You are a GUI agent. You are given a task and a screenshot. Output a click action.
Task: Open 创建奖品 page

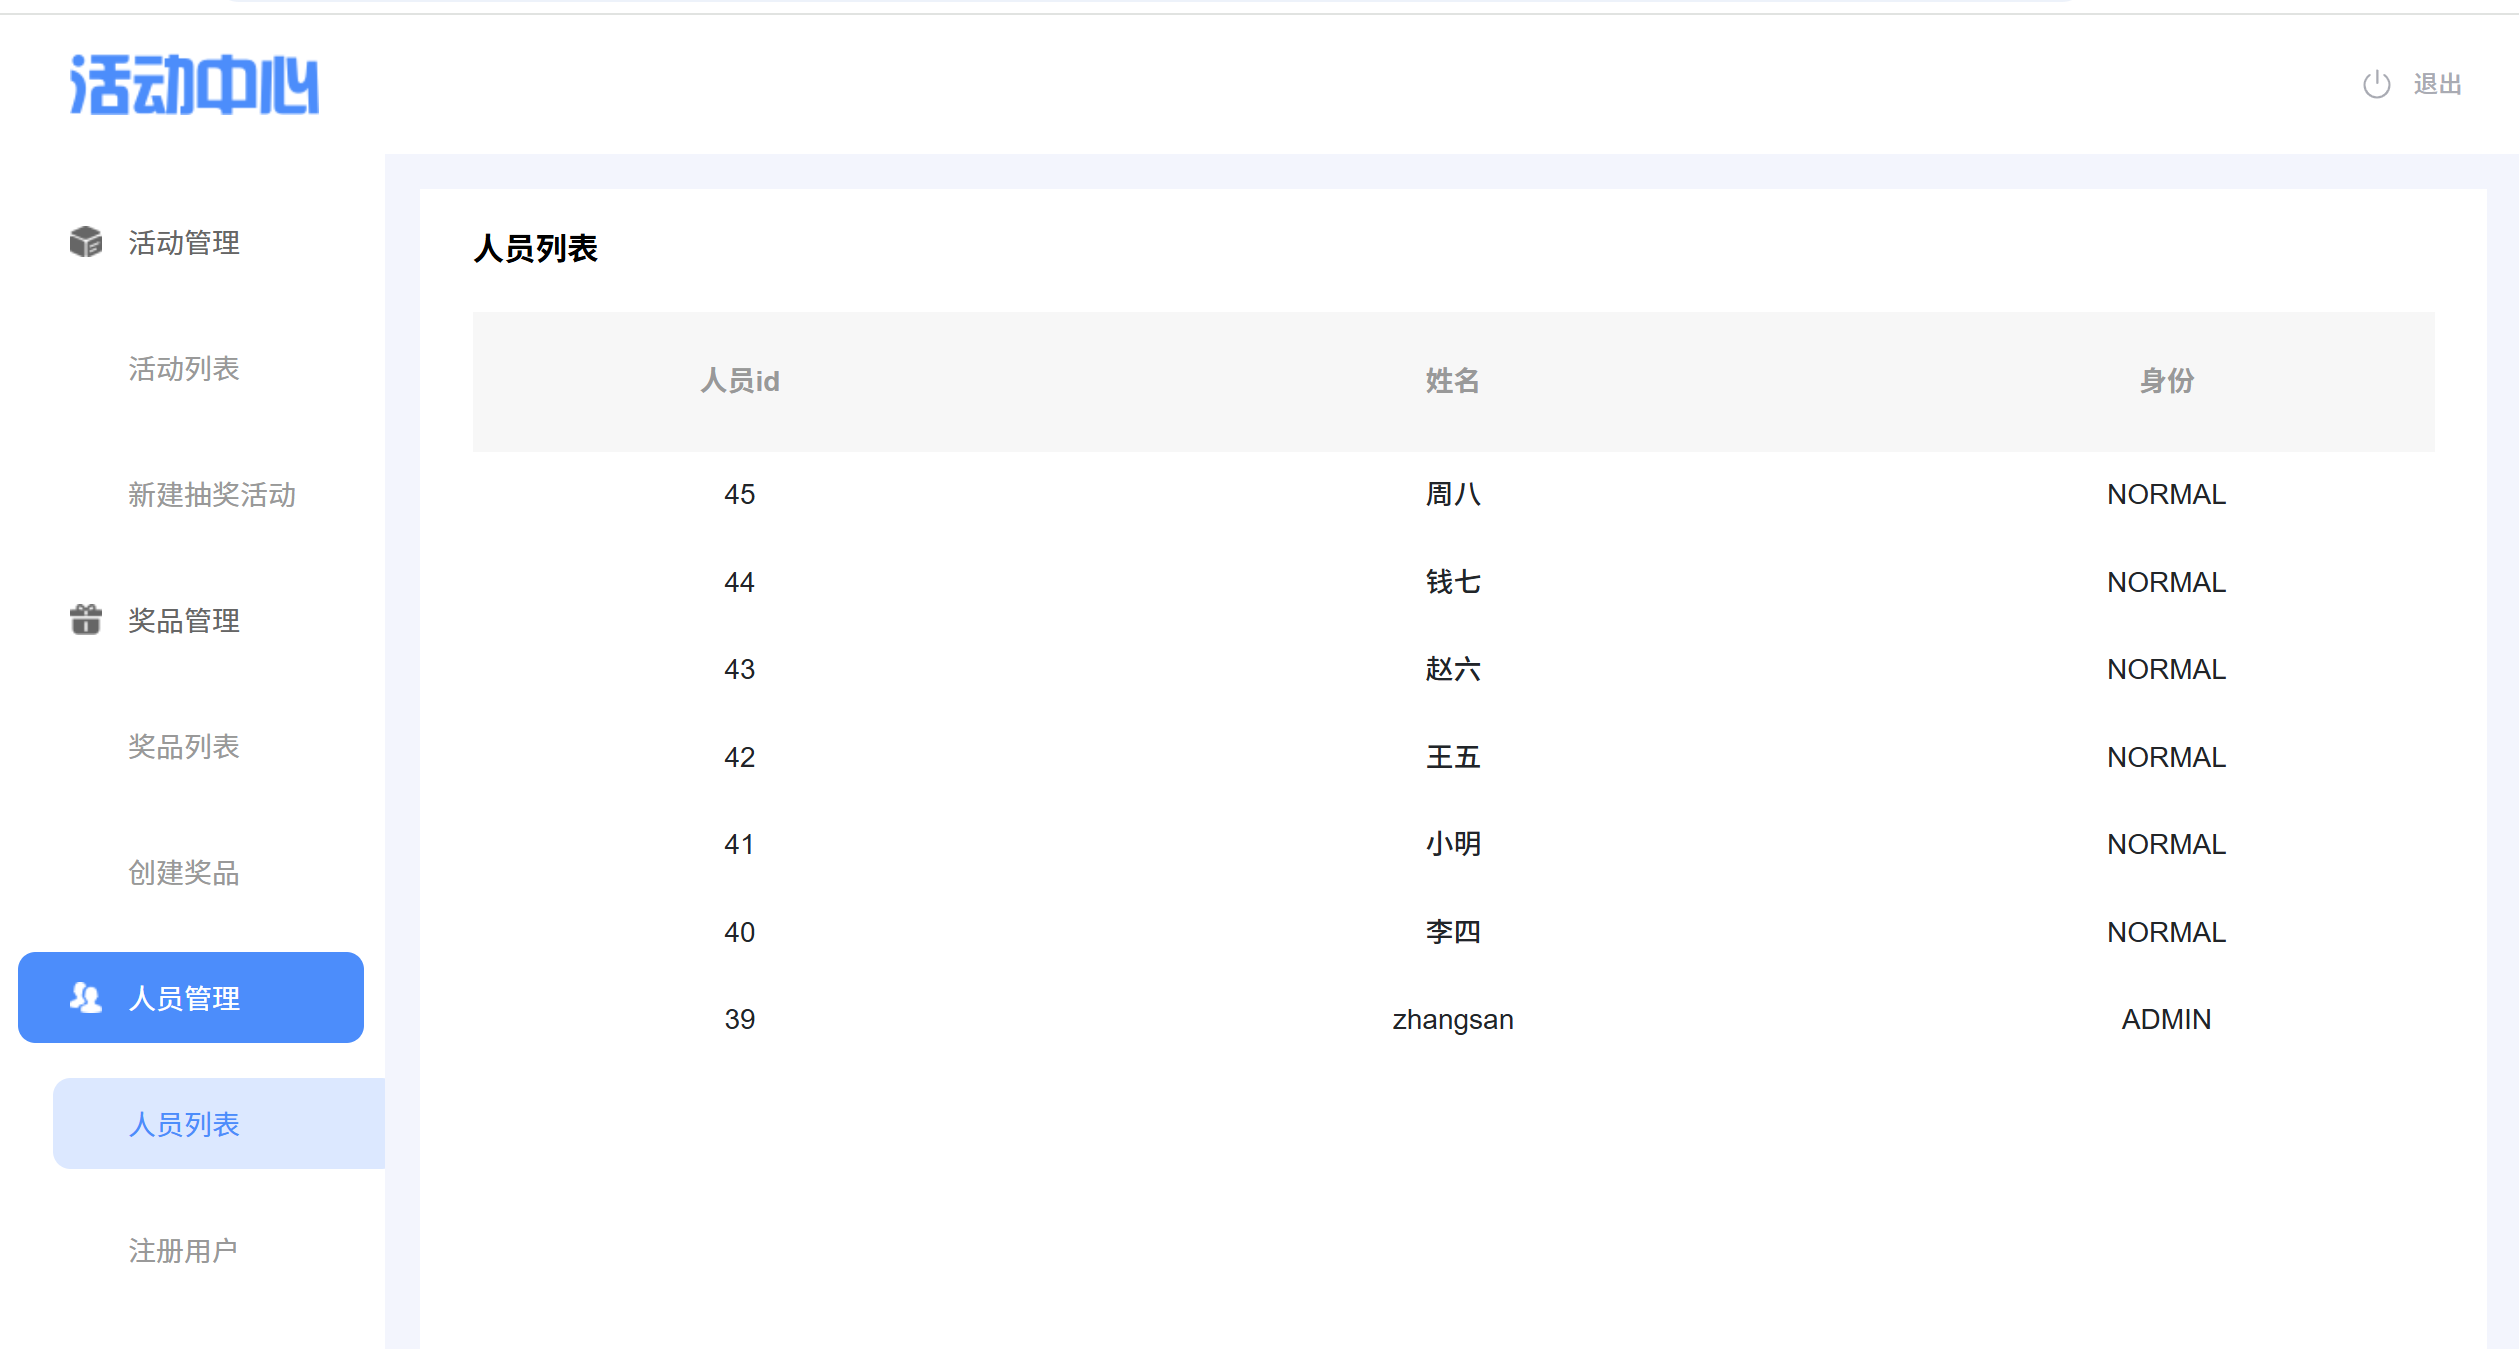click(184, 873)
